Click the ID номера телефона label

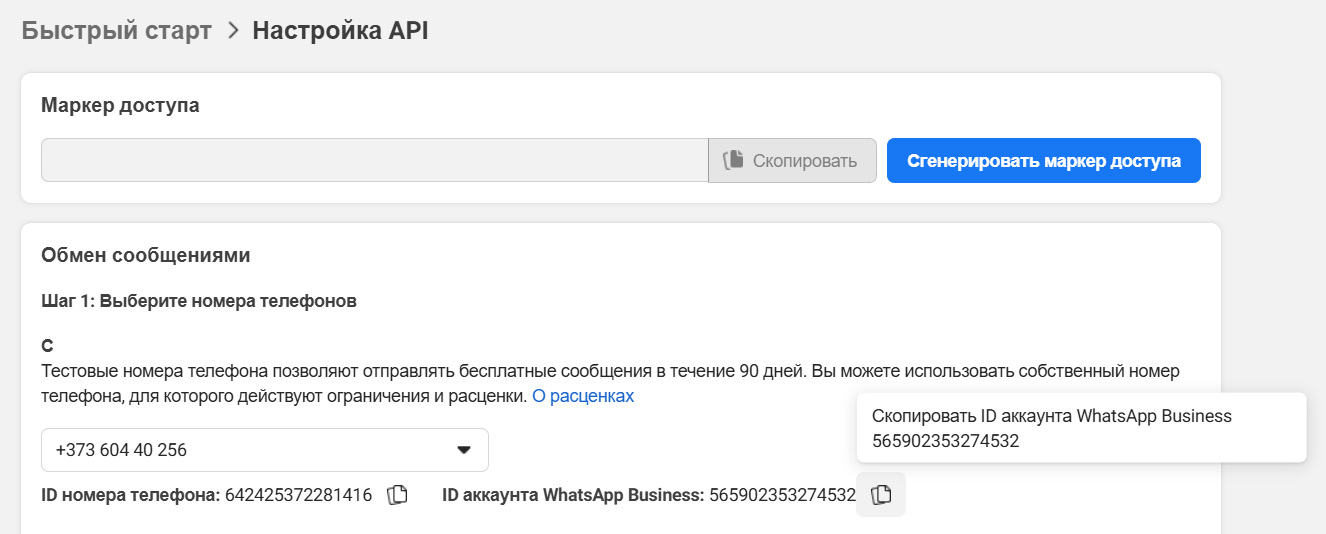131,495
